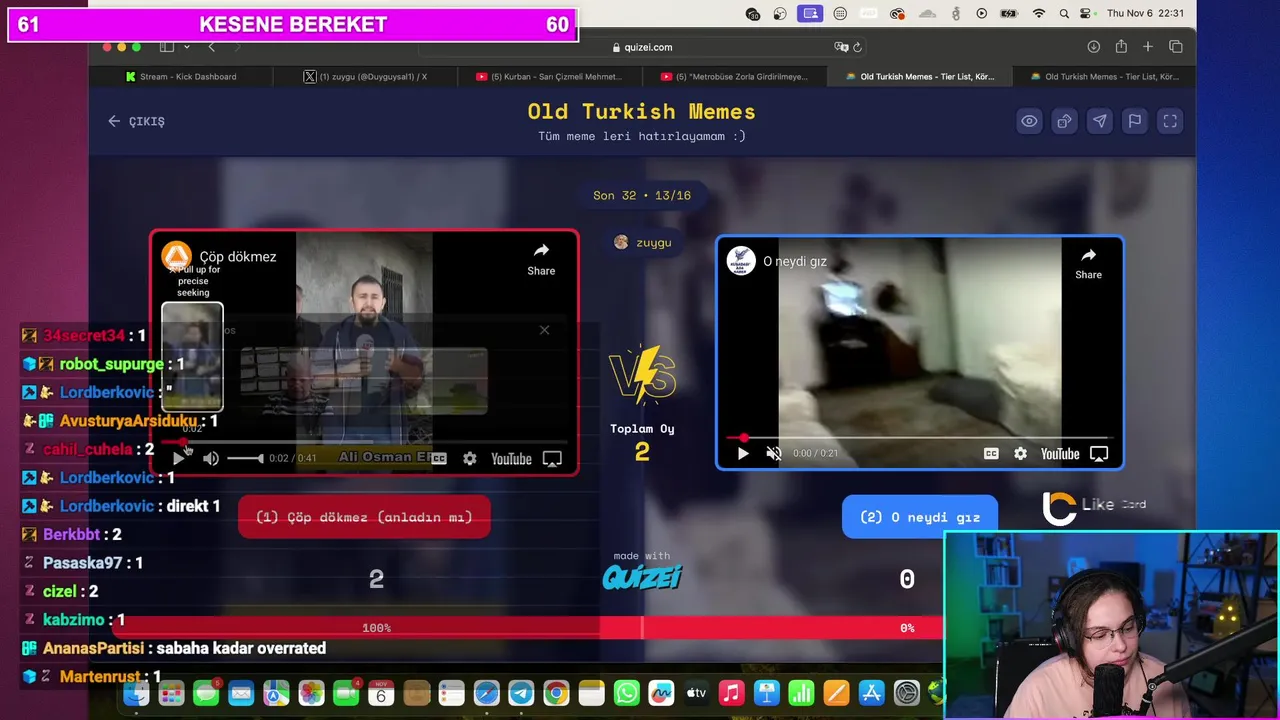Viewport: 1280px width, 720px height.
Task: Click the battery status icon
Action: [1010, 14]
